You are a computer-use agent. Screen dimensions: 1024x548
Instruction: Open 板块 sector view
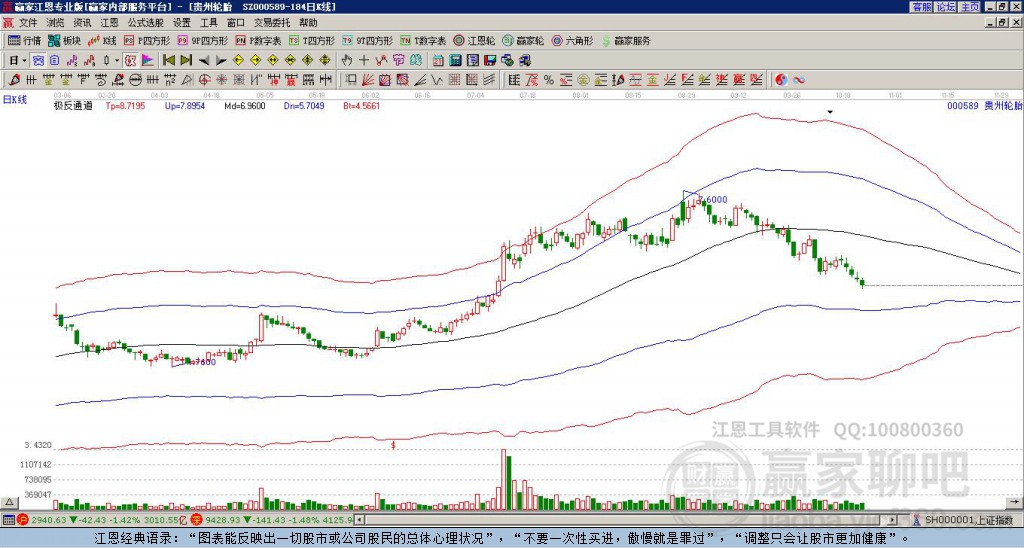[64, 40]
